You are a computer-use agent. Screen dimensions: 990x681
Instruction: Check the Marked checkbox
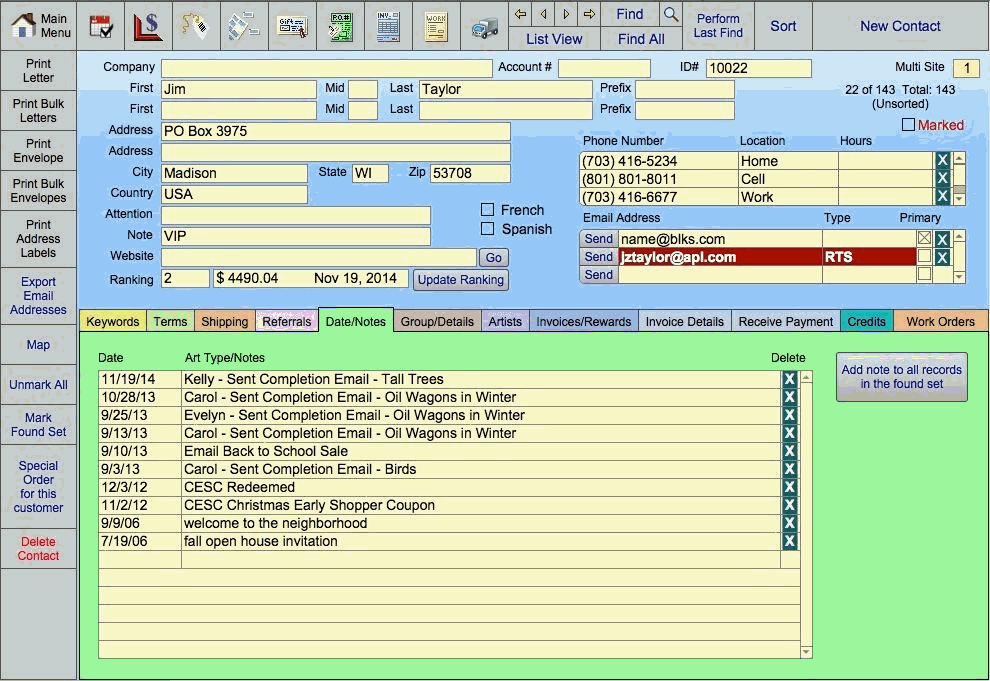[x=908, y=125]
